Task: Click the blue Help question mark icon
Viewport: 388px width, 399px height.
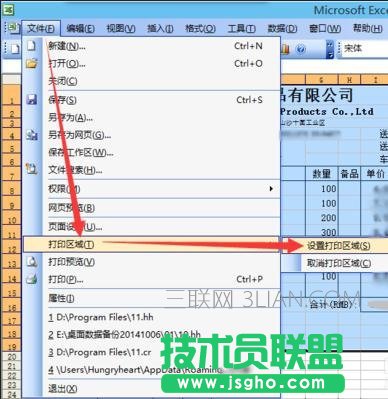Action: coord(301,49)
